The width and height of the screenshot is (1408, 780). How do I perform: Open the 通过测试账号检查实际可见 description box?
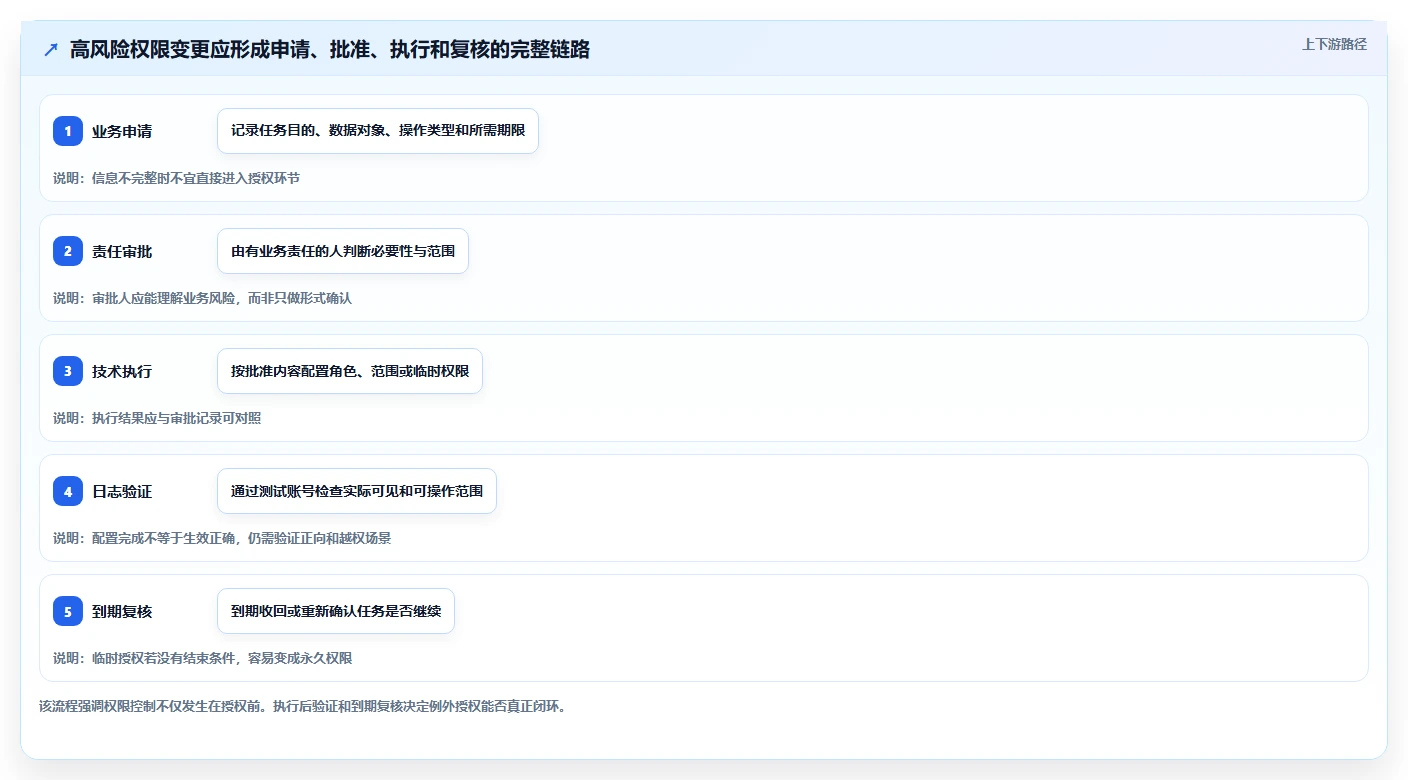357,491
